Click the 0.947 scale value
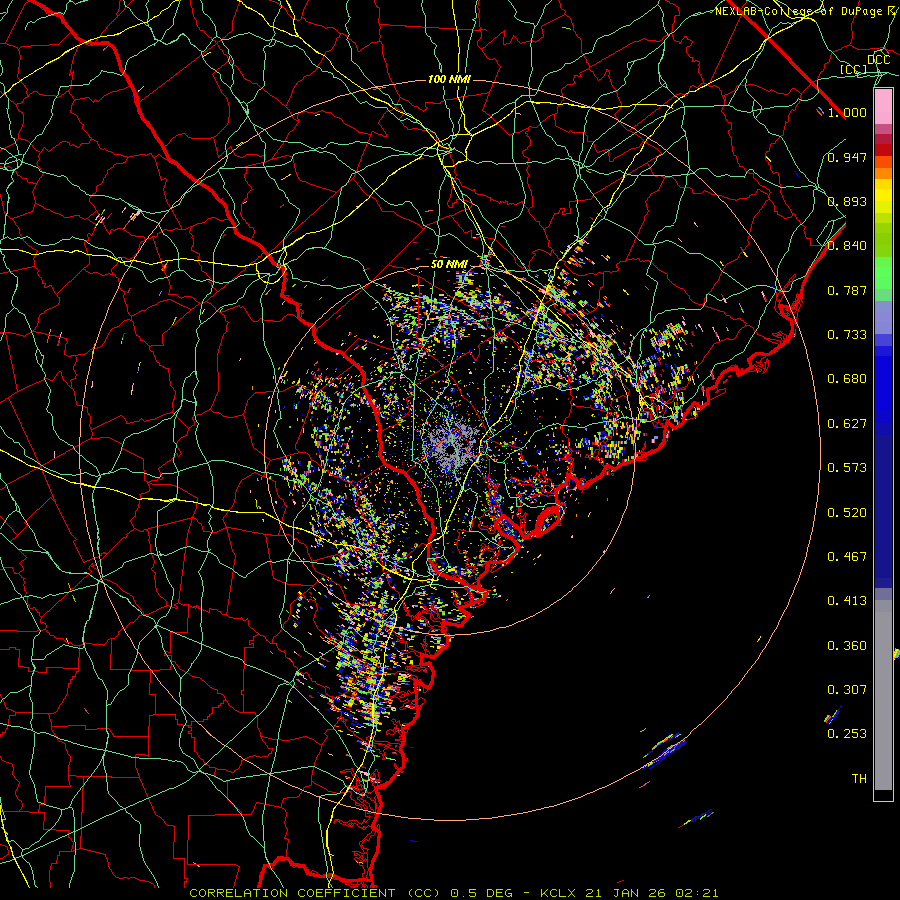 pyautogui.click(x=847, y=157)
